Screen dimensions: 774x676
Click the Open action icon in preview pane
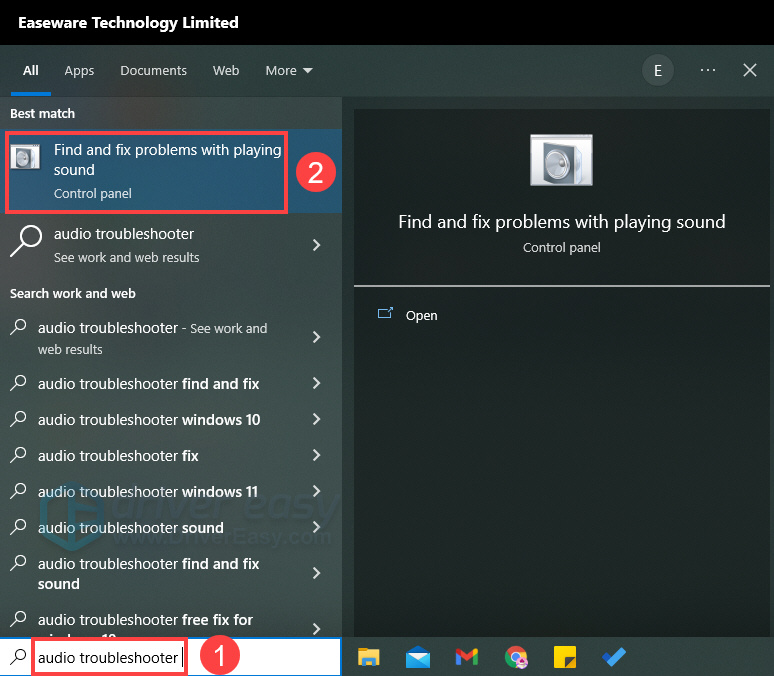pos(385,313)
